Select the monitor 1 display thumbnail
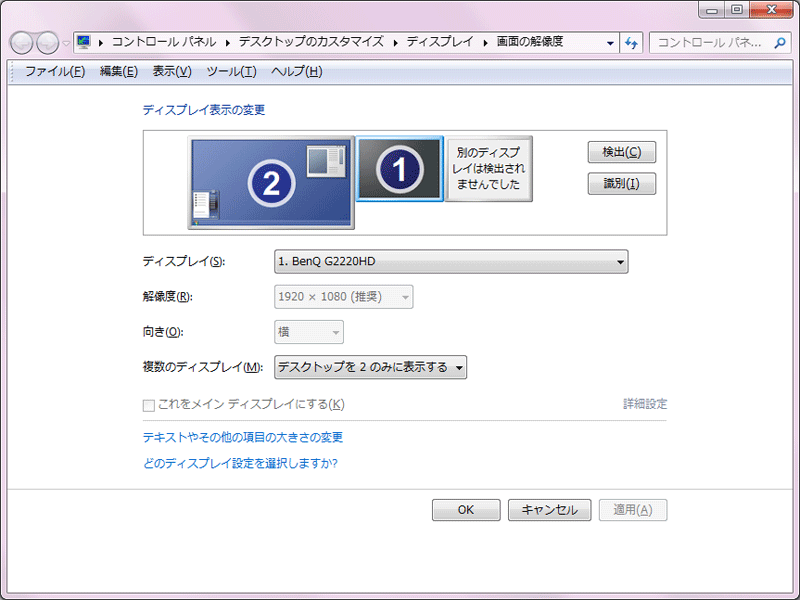The height and width of the screenshot is (600, 800). click(x=399, y=170)
